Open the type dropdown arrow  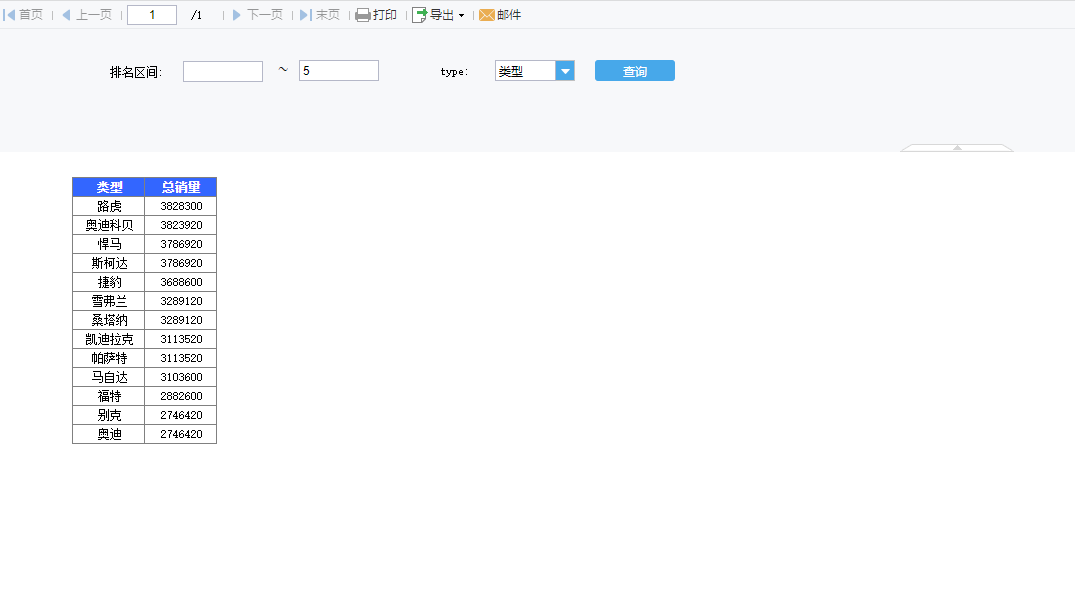[x=565, y=71]
